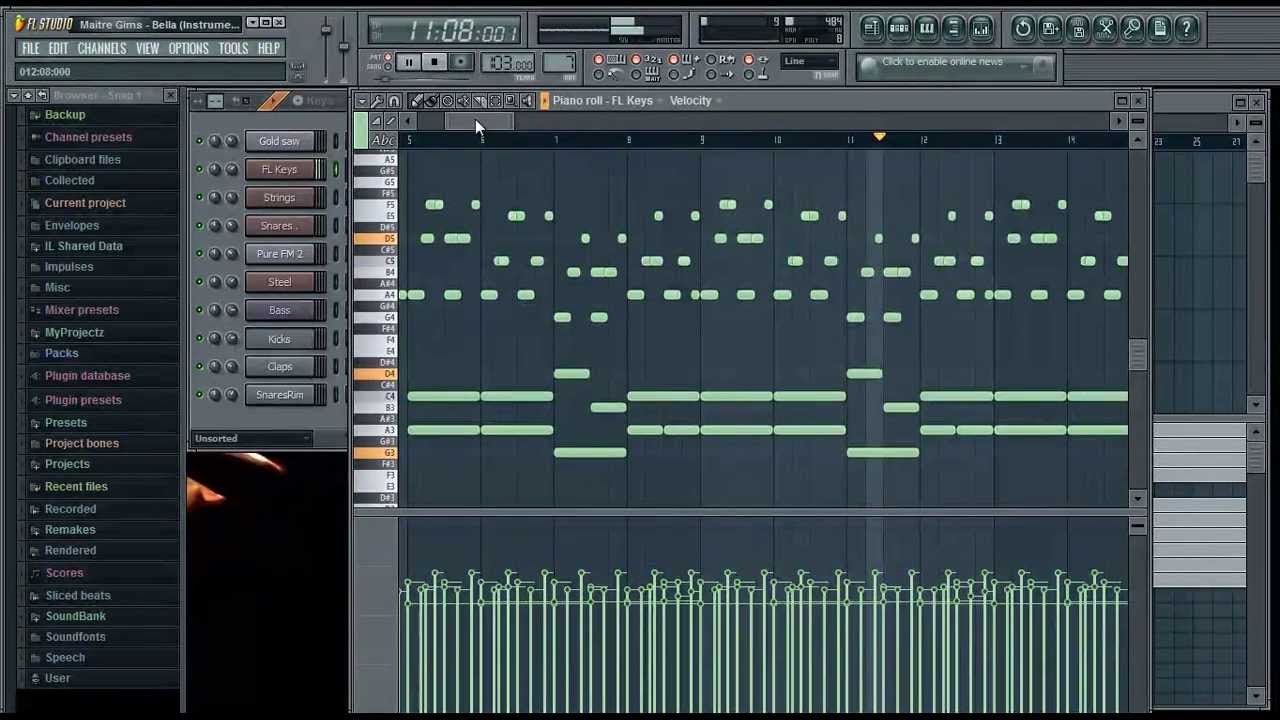The height and width of the screenshot is (720, 1280).
Task: Open the Step Sequencer view icon
Action: 899,28
